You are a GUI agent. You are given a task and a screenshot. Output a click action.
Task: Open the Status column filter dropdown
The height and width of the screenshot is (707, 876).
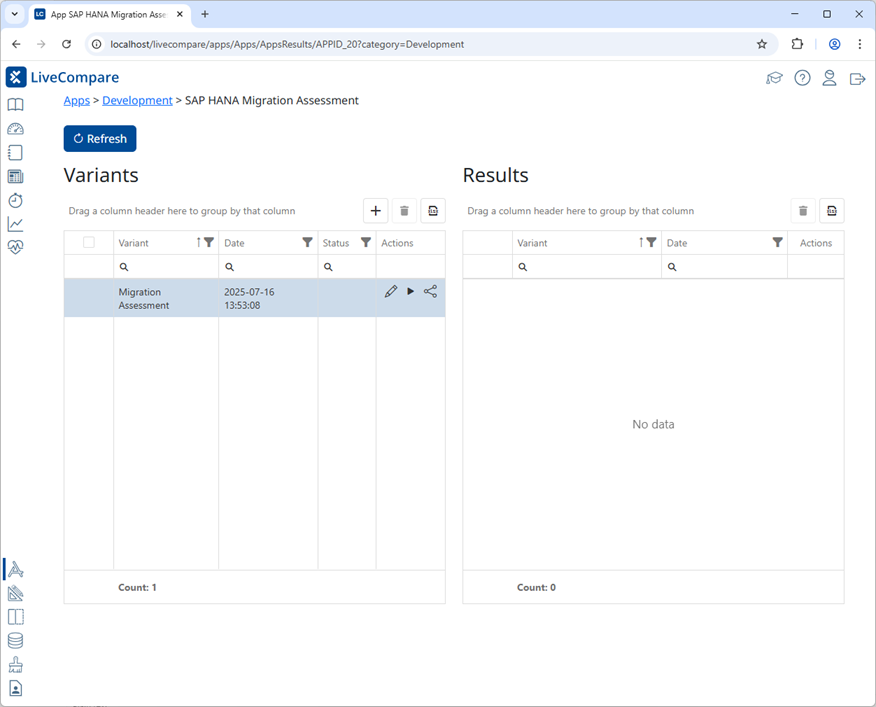click(x=366, y=242)
